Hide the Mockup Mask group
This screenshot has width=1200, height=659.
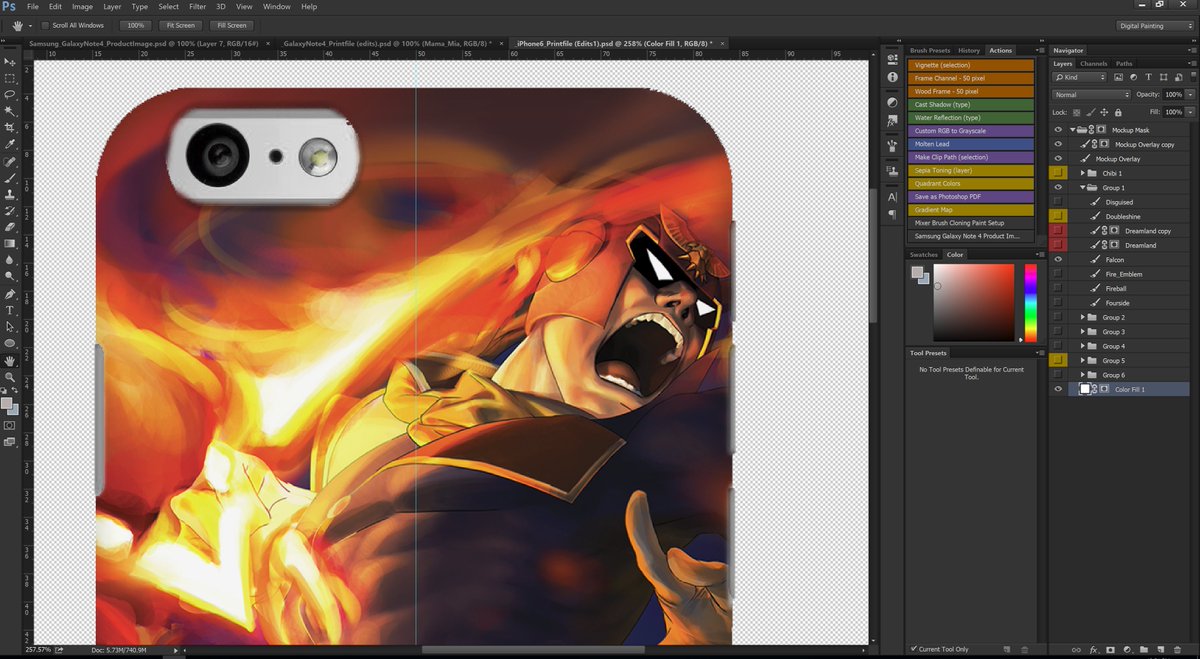pos(1058,130)
